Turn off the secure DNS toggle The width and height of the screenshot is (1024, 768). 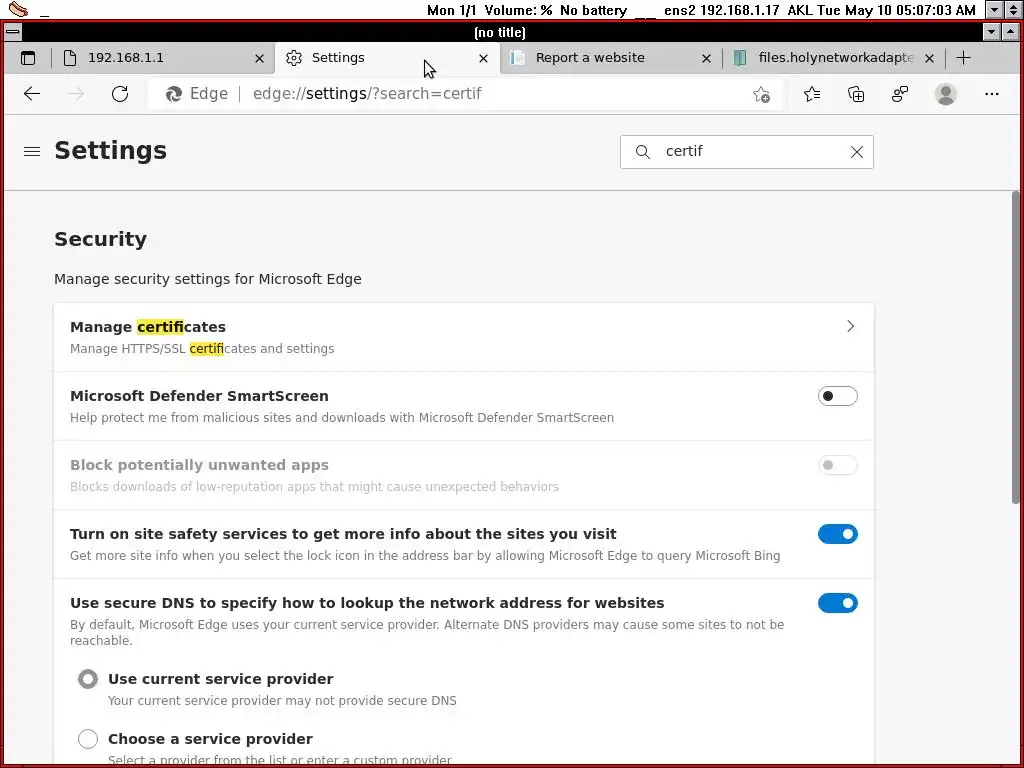[x=837, y=603]
